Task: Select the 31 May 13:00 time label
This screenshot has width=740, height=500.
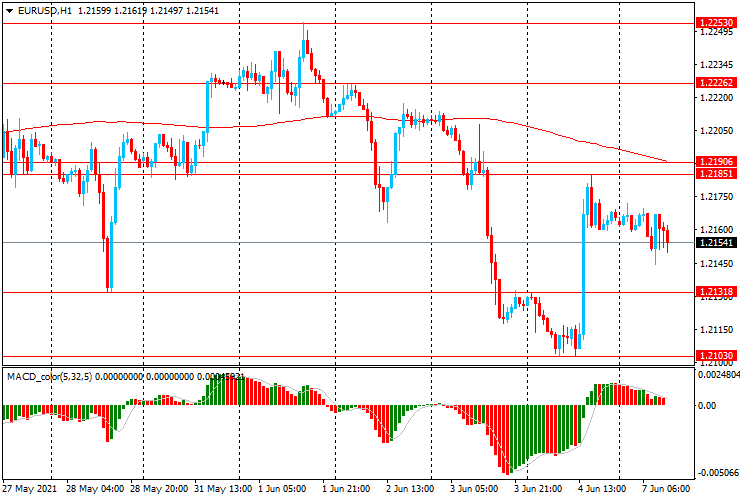Action: (x=223, y=489)
